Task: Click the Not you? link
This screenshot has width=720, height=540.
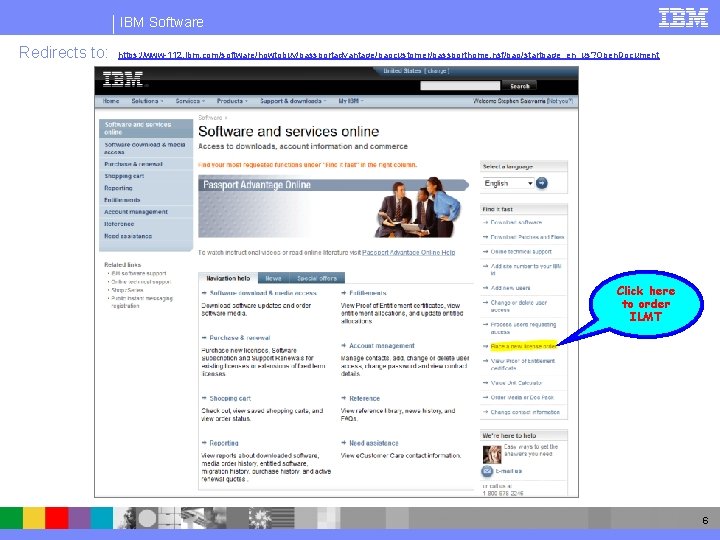Action: [x=560, y=101]
